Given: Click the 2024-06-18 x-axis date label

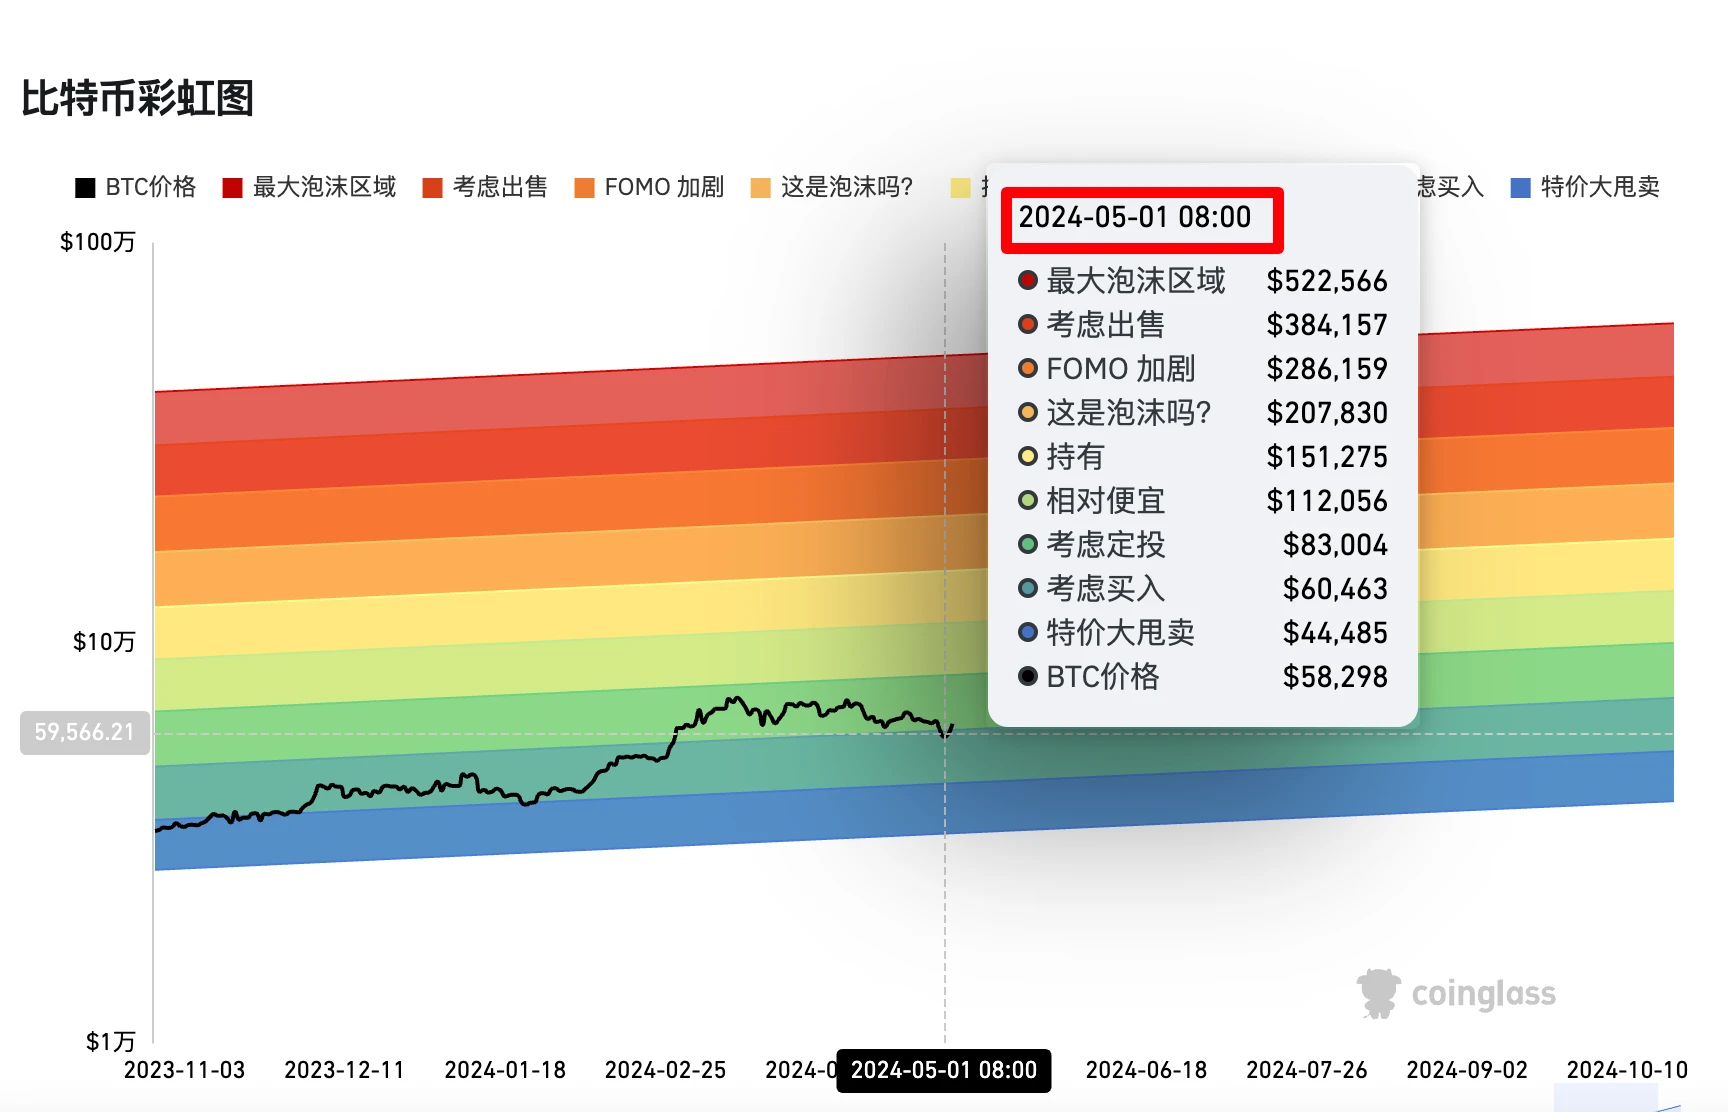Looking at the screenshot, I should [1146, 1070].
